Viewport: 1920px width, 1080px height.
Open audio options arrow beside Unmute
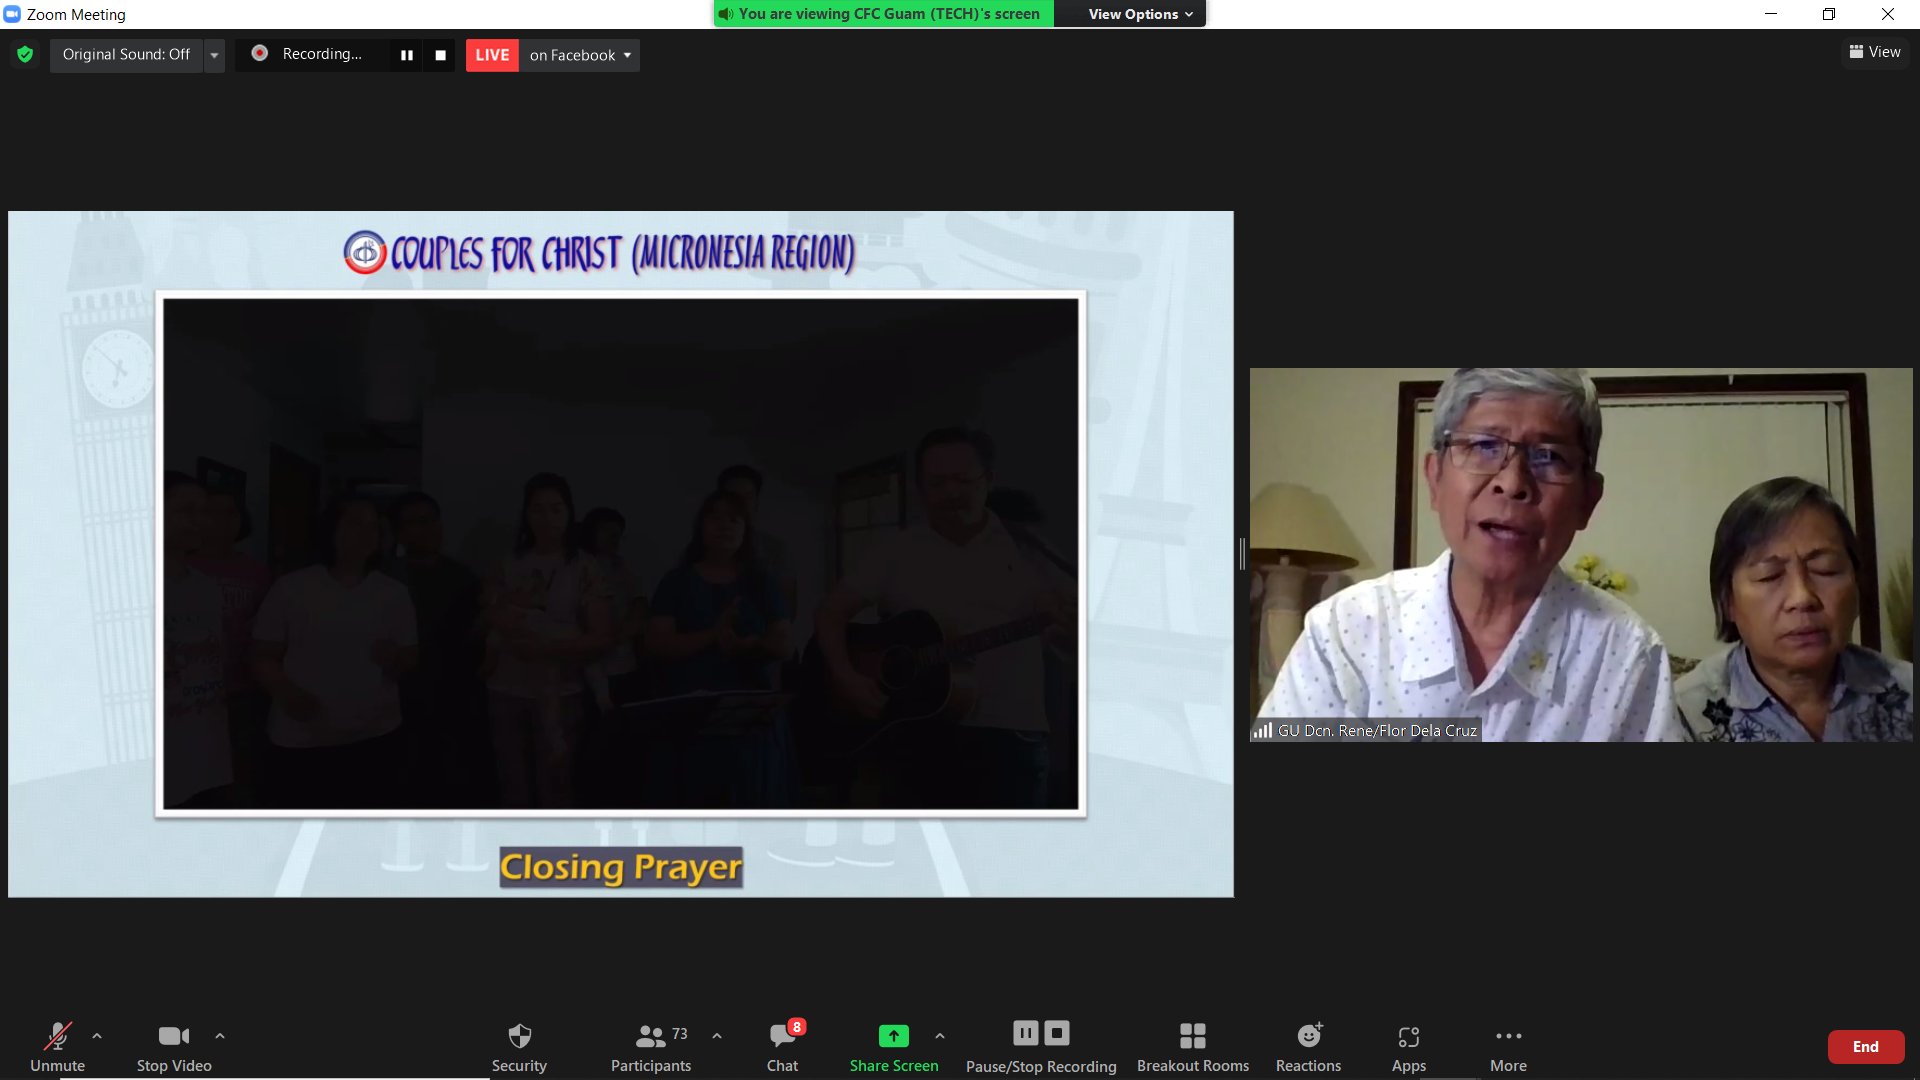point(97,1036)
